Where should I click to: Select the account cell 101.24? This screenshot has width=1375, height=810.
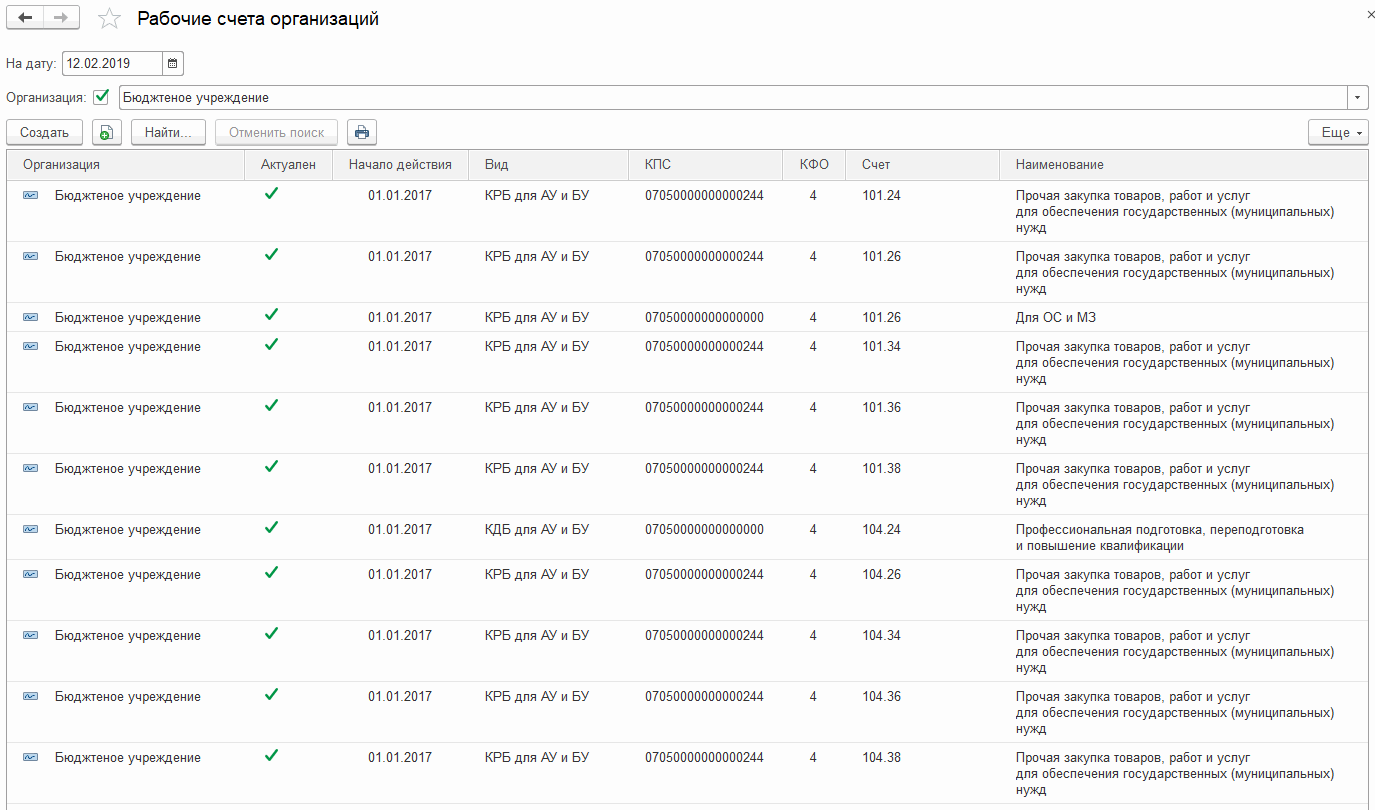click(x=882, y=196)
